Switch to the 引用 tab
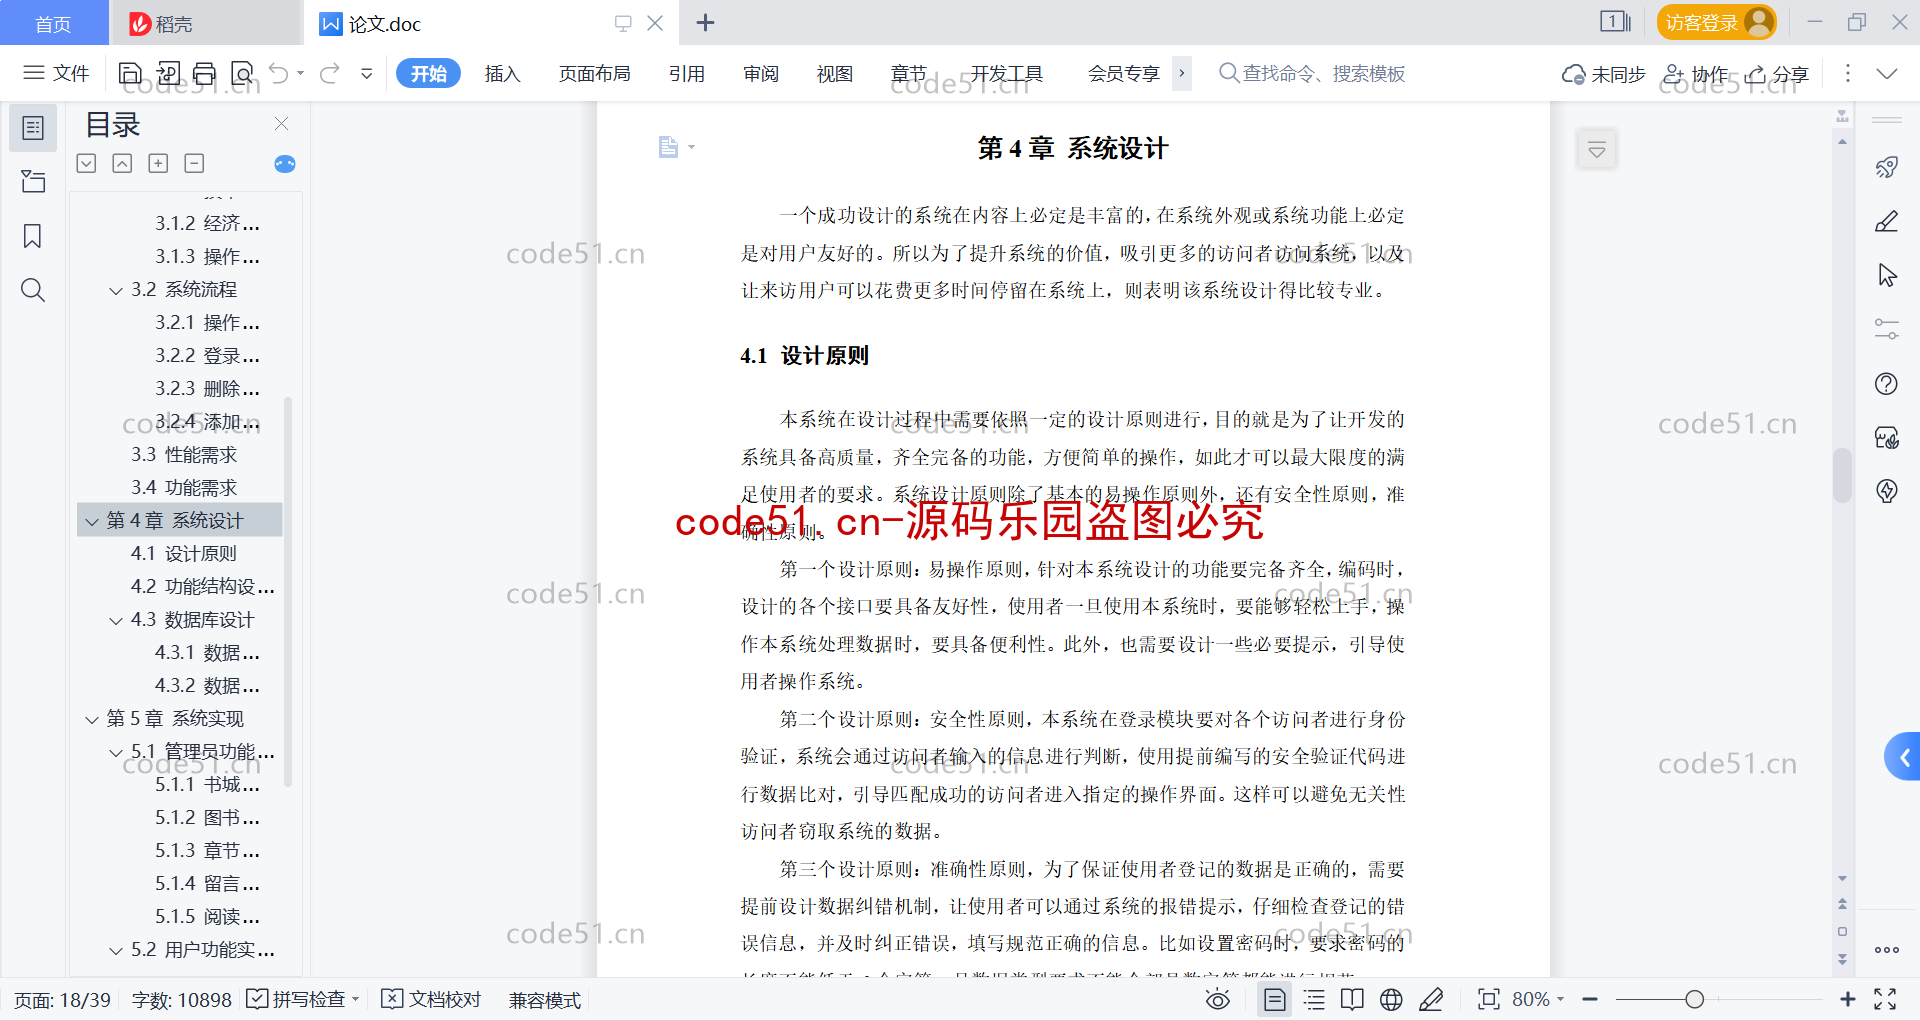 point(687,73)
